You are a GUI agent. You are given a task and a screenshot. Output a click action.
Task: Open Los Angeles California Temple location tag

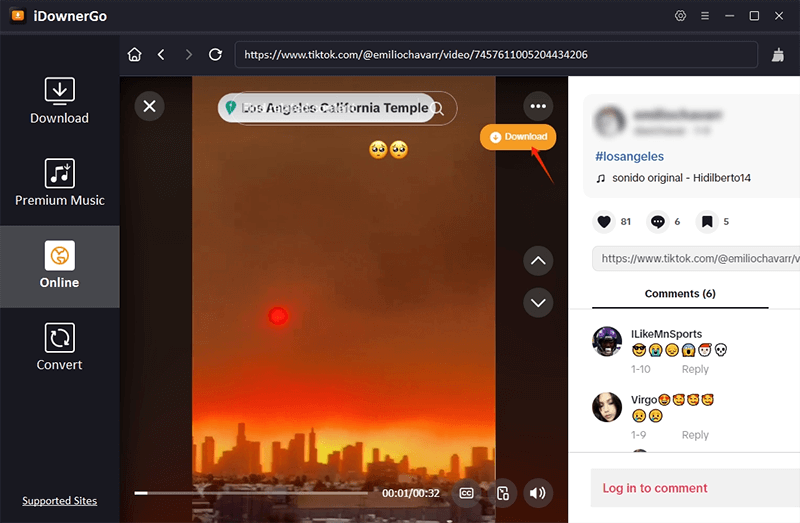point(327,108)
